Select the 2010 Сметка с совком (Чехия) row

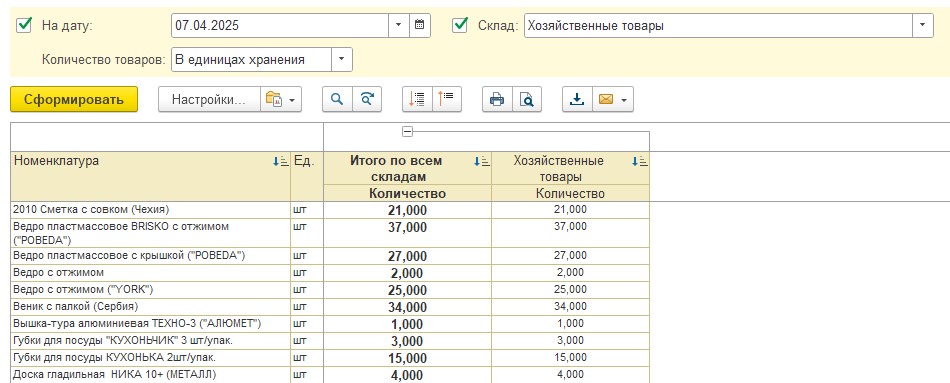tap(151, 210)
